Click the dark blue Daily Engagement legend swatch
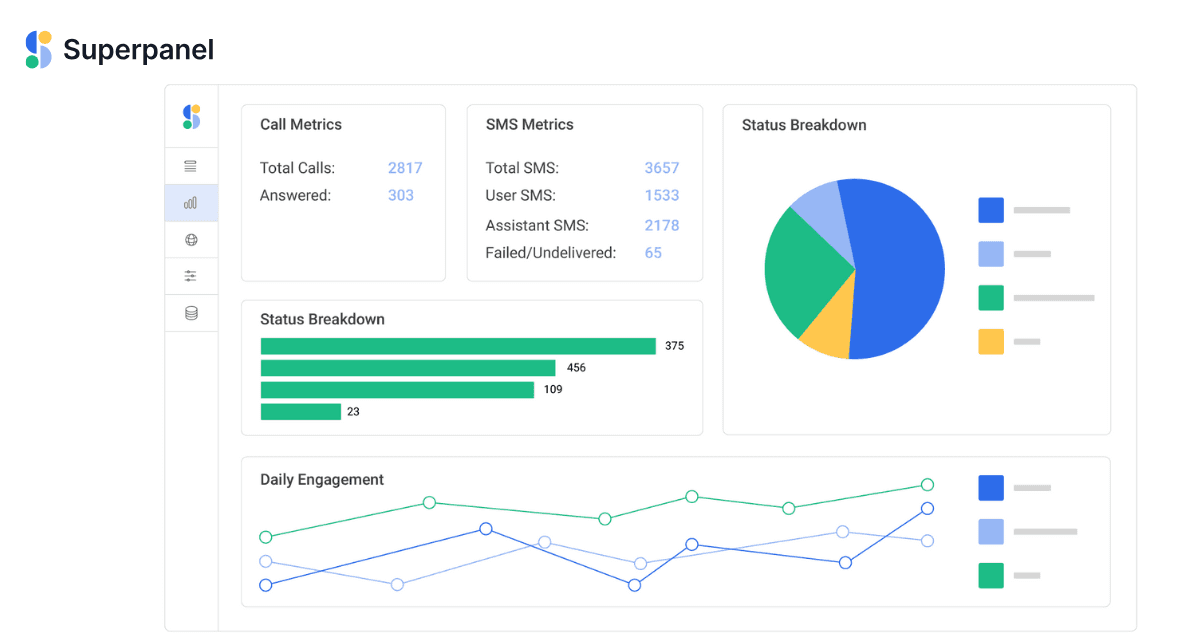The height and width of the screenshot is (644, 1200). 991,488
